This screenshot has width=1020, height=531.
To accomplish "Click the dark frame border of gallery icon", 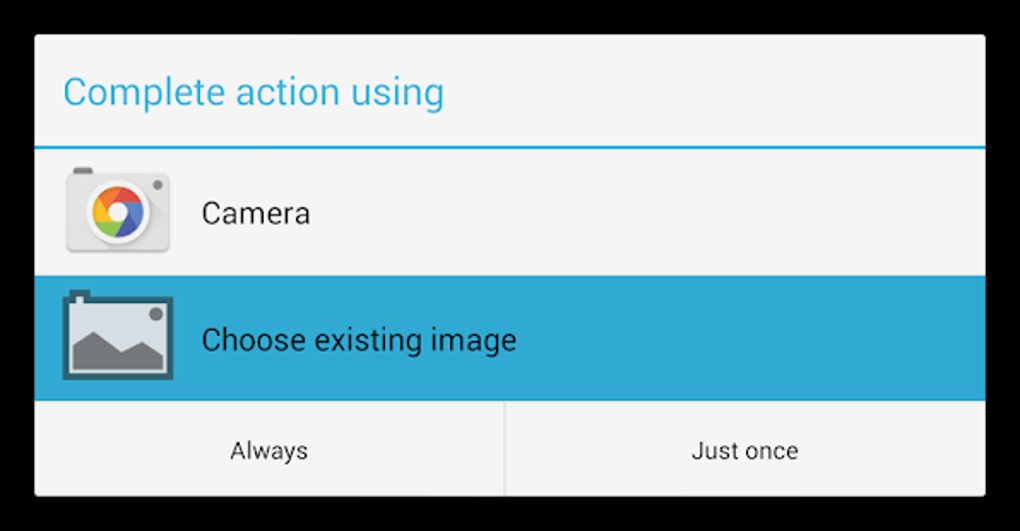I will click(x=66, y=338).
